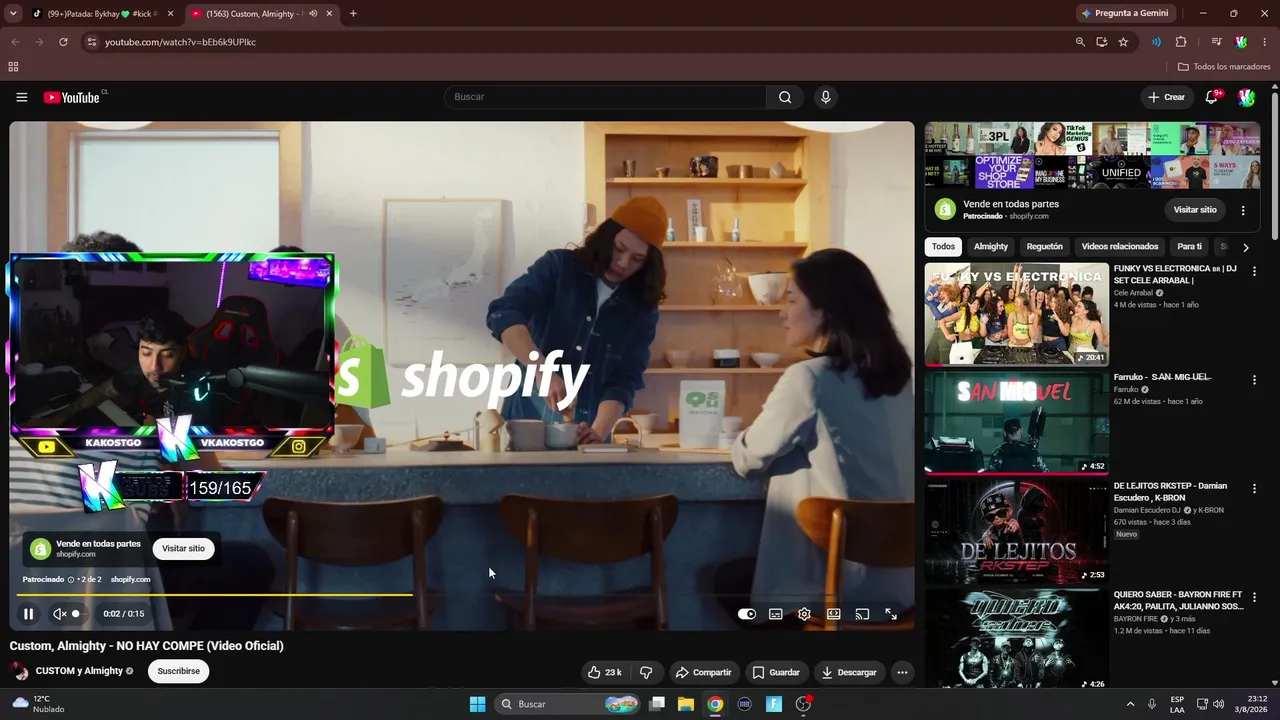Cast the video to a TV
The width and height of the screenshot is (1280, 720).
coord(862,614)
